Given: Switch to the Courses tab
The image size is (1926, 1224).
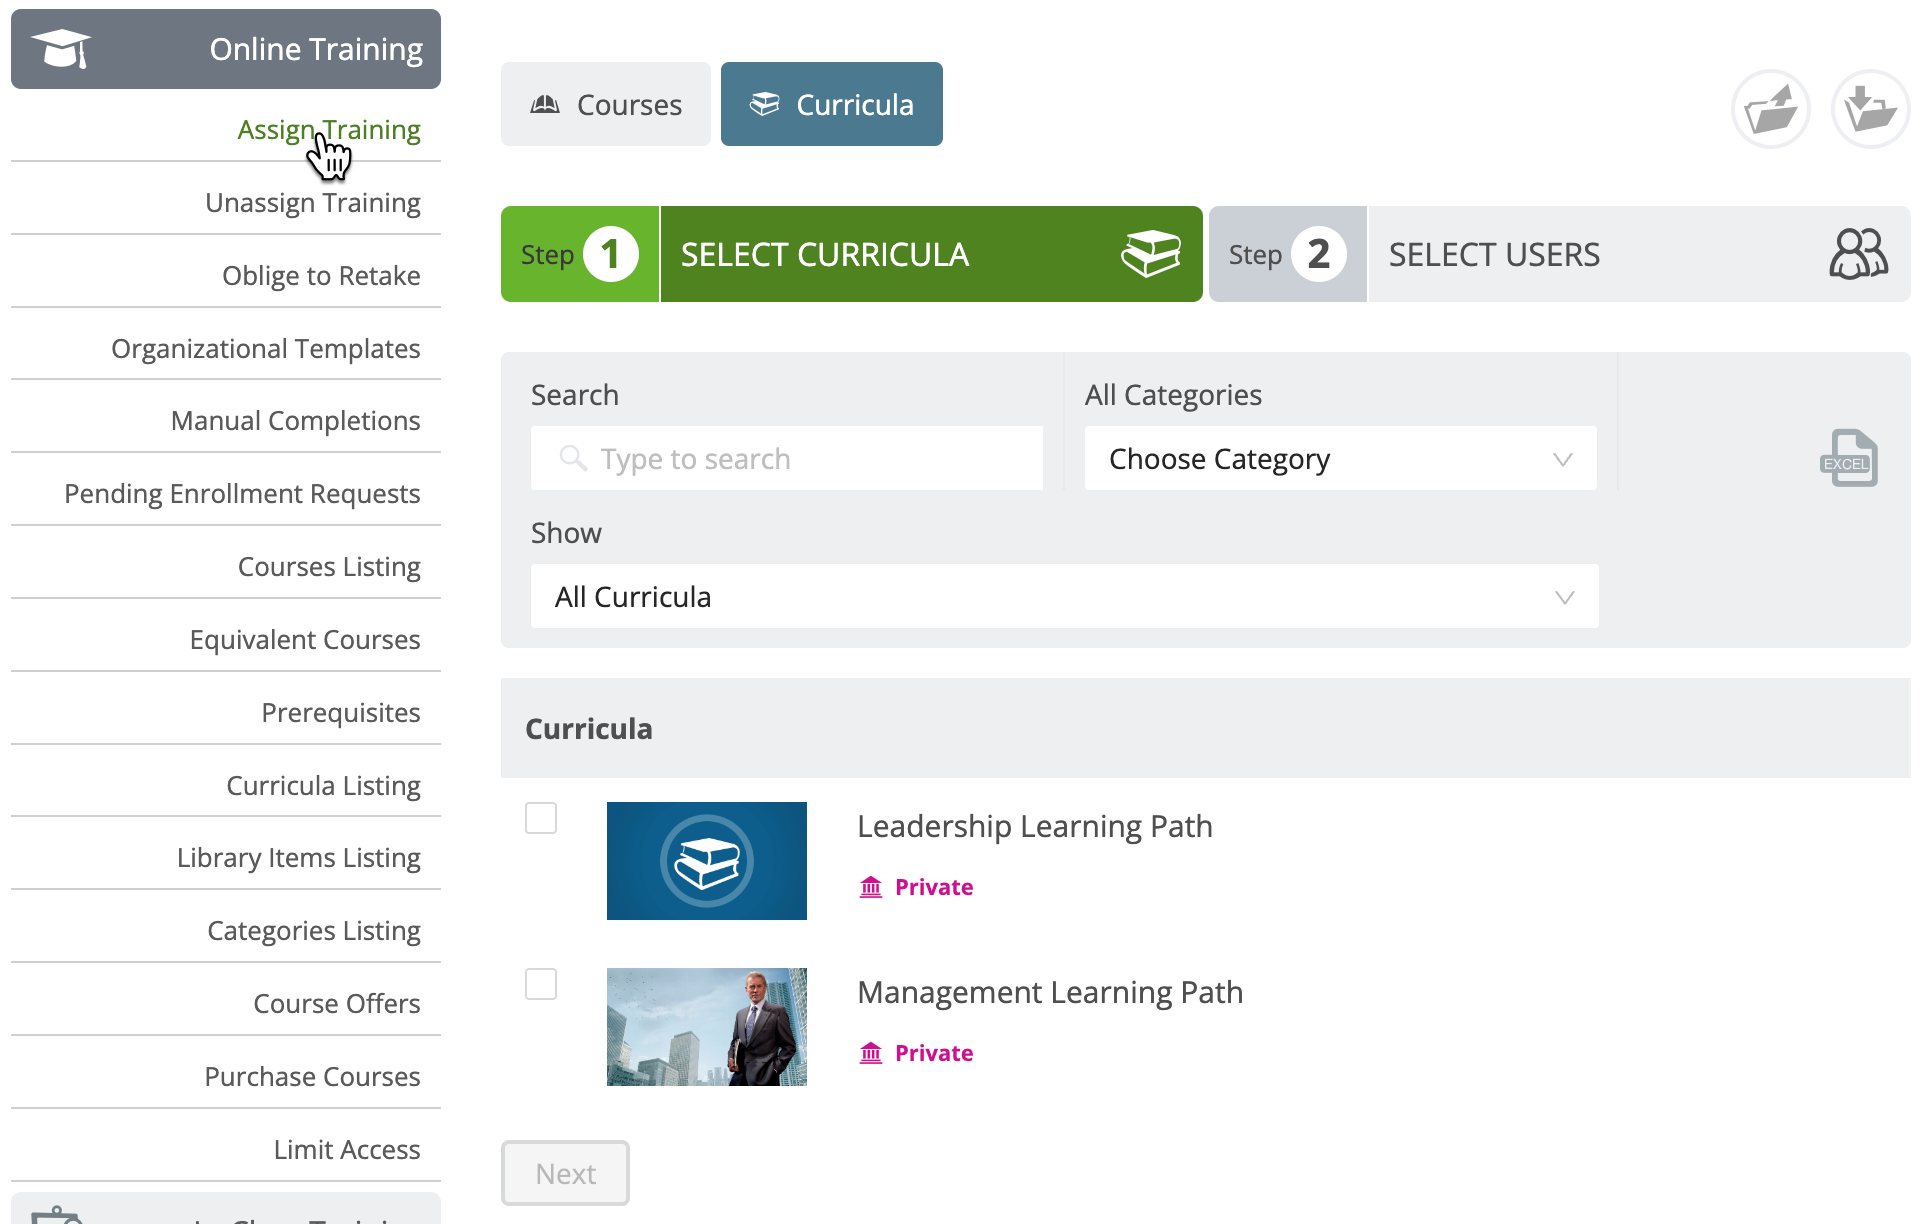Looking at the screenshot, I should (606, 104).
